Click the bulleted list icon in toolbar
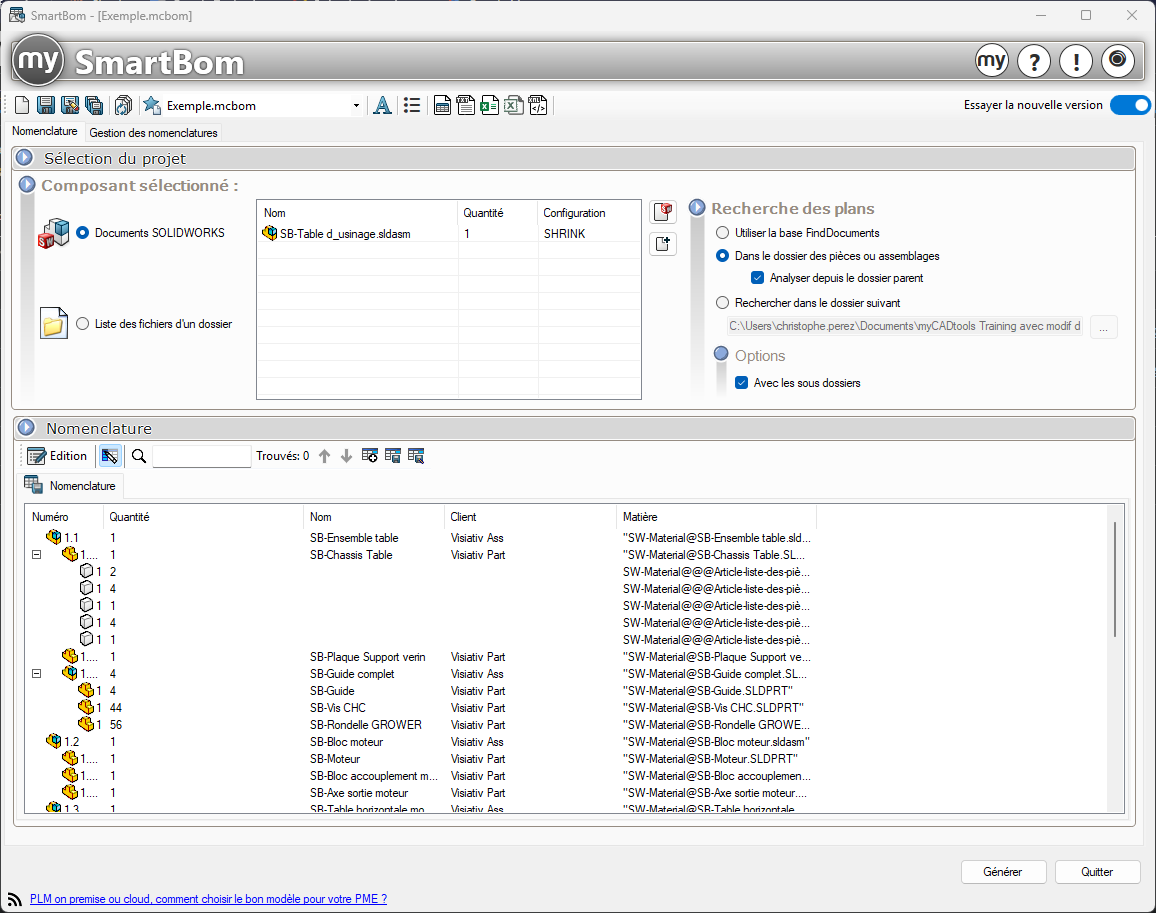 tap(412, 105)
